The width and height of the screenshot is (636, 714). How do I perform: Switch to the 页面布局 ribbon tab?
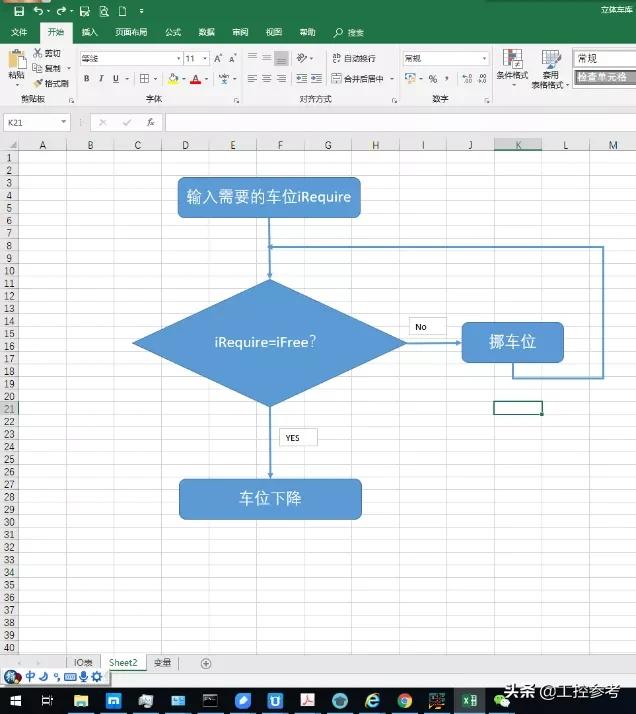pyautogui.click(x=131, y=32)
